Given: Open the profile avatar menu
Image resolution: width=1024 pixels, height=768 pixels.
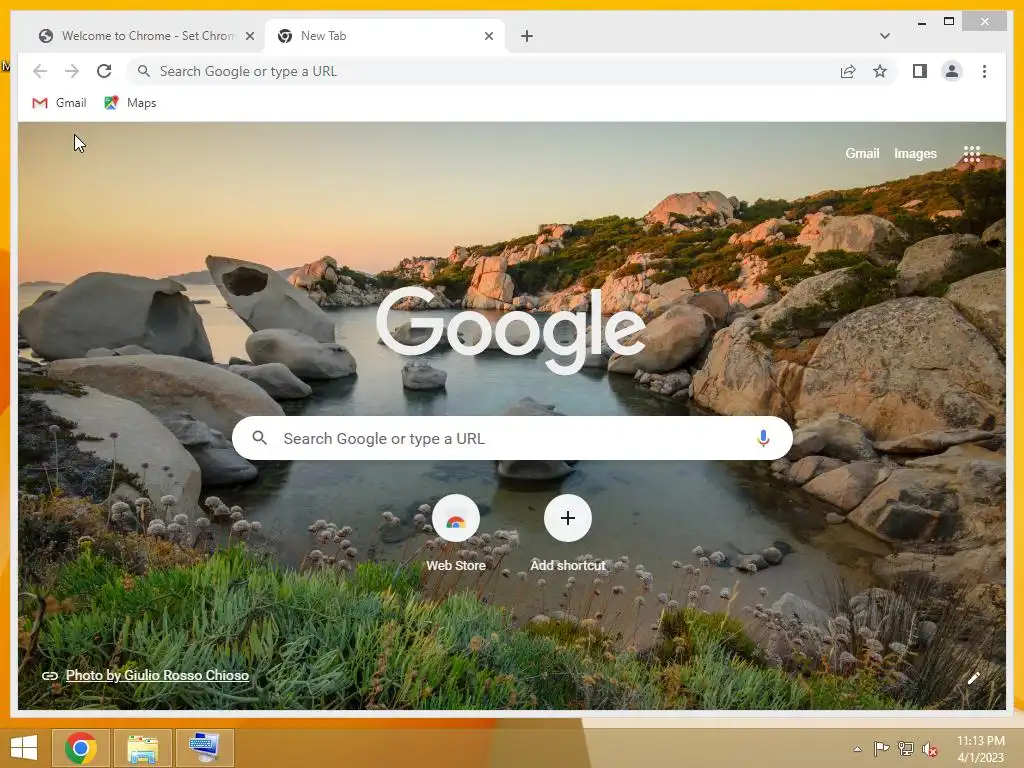Looking at the screenshot, I should [x=952, y=71].
